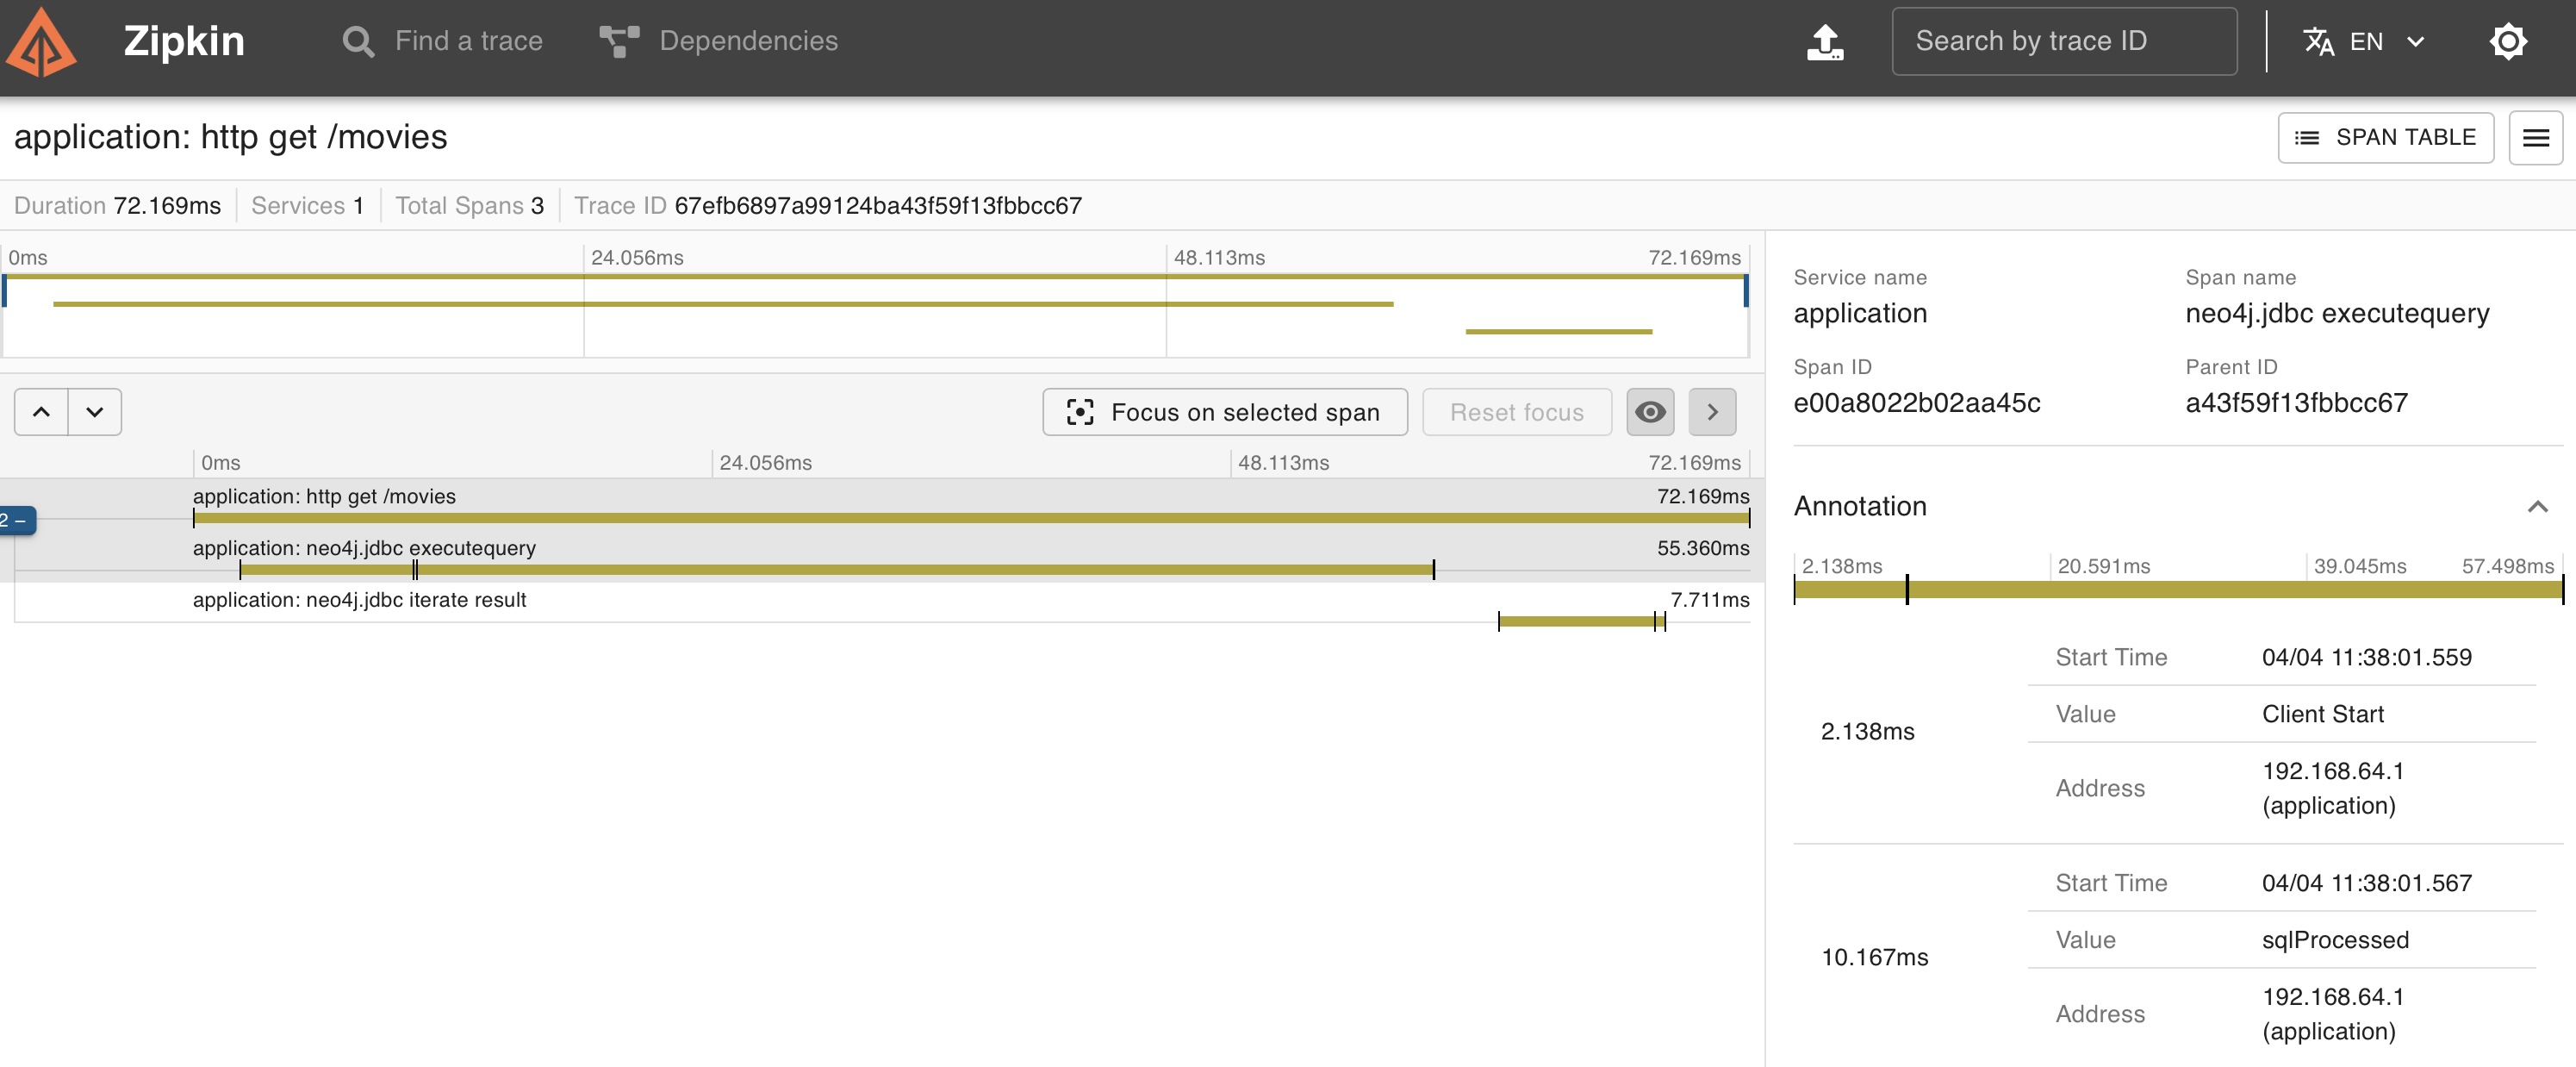Collapse the span tree with 2 – badge

[x=16, y=520]
